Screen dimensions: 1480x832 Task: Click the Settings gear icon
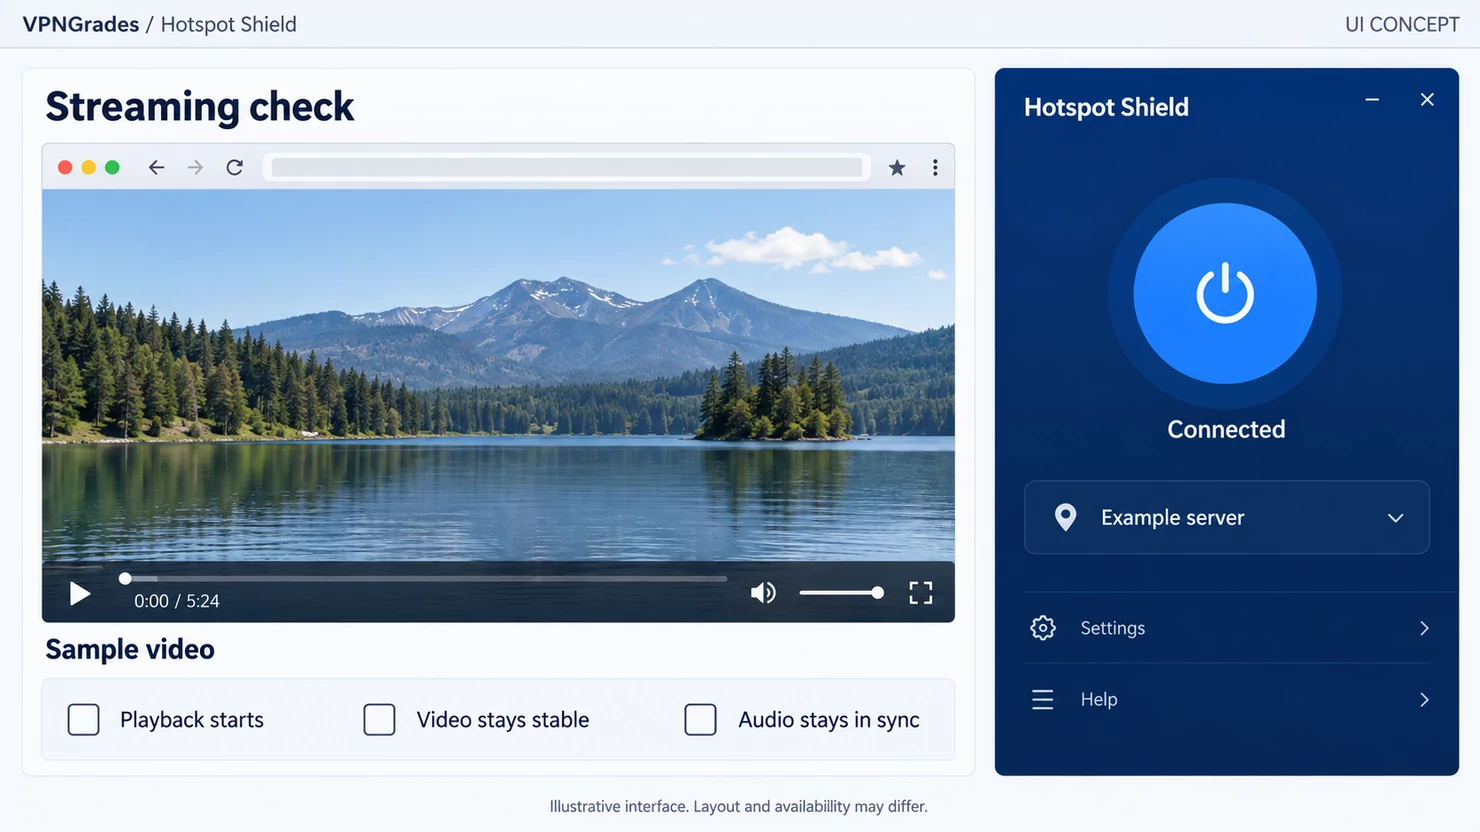[x=1043, y=628]
